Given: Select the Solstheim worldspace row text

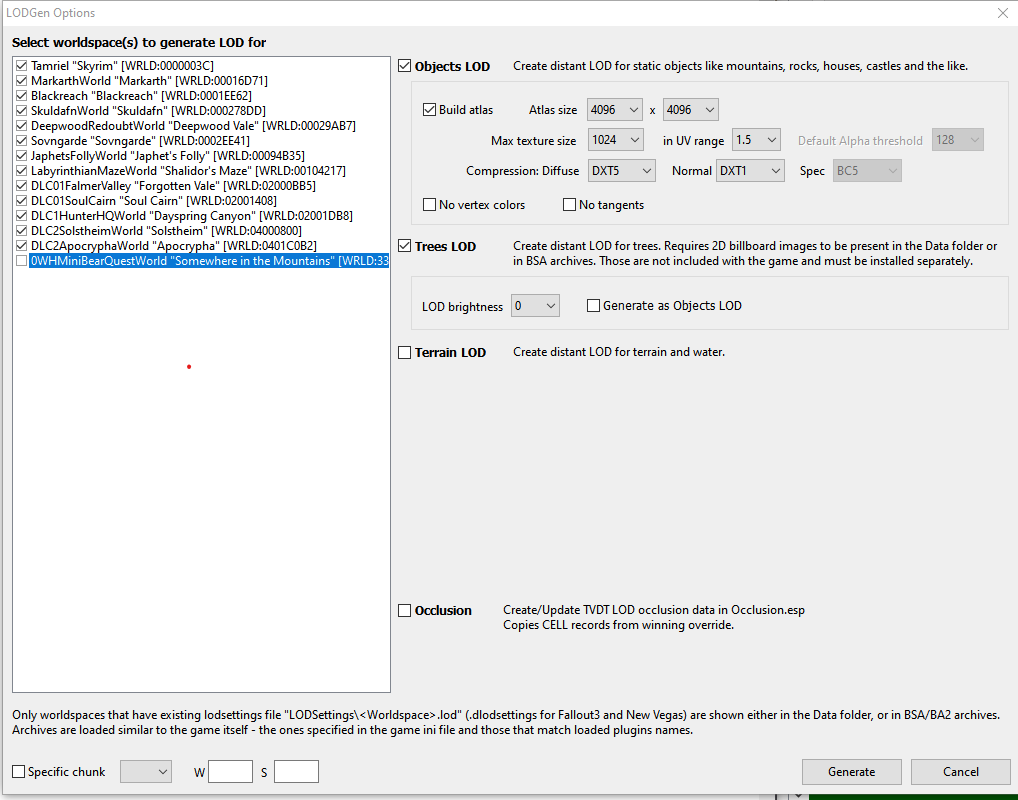Looking at the screenshot, I should click(166, 231).
